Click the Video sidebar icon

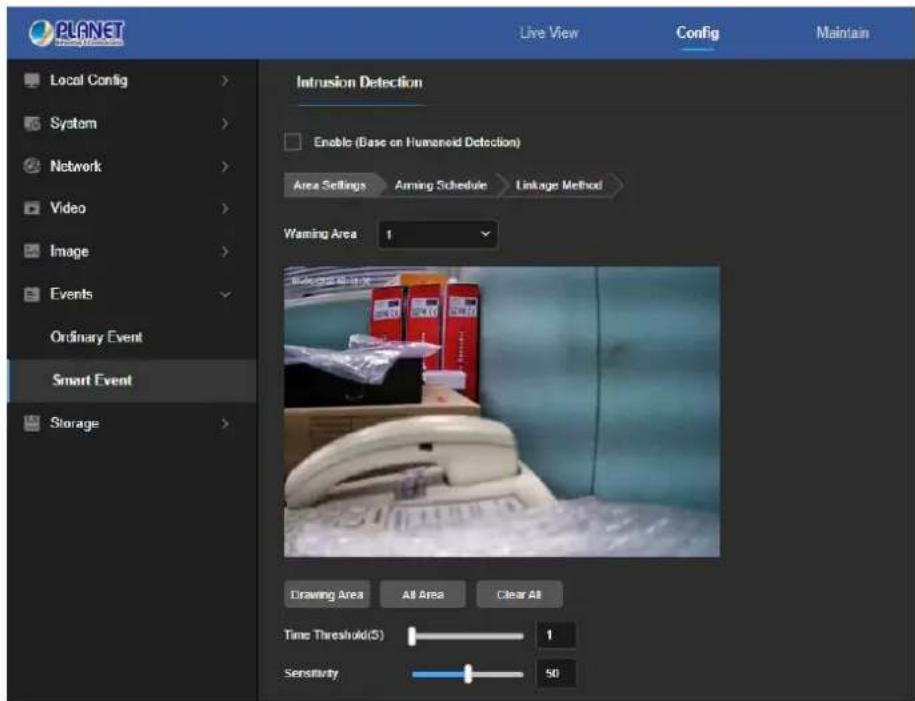tap(32, 208)
